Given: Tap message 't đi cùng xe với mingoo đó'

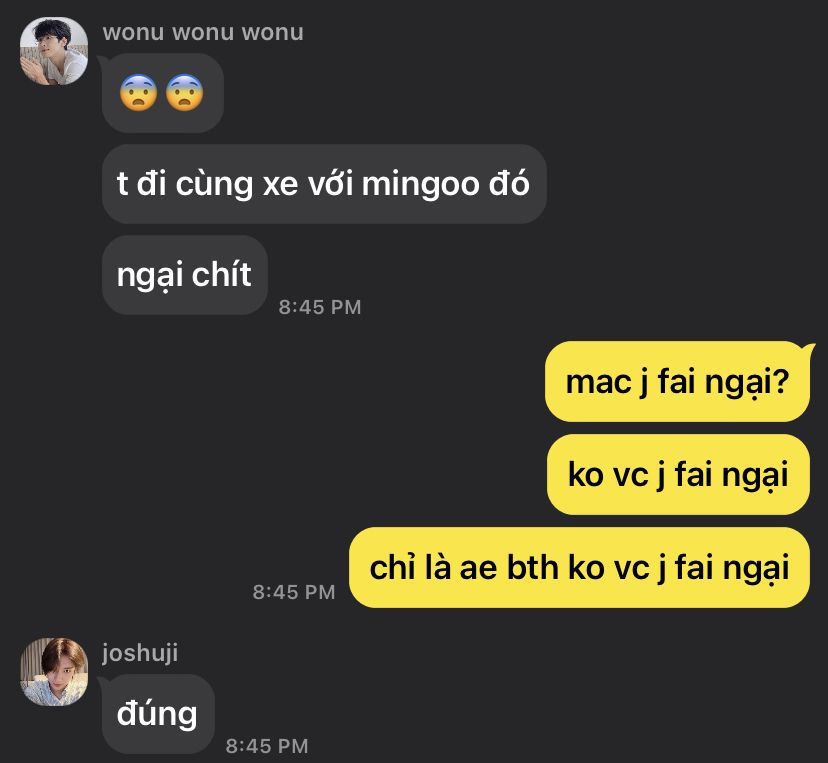Looking at the screenshot, I should (x=324, y=184).
